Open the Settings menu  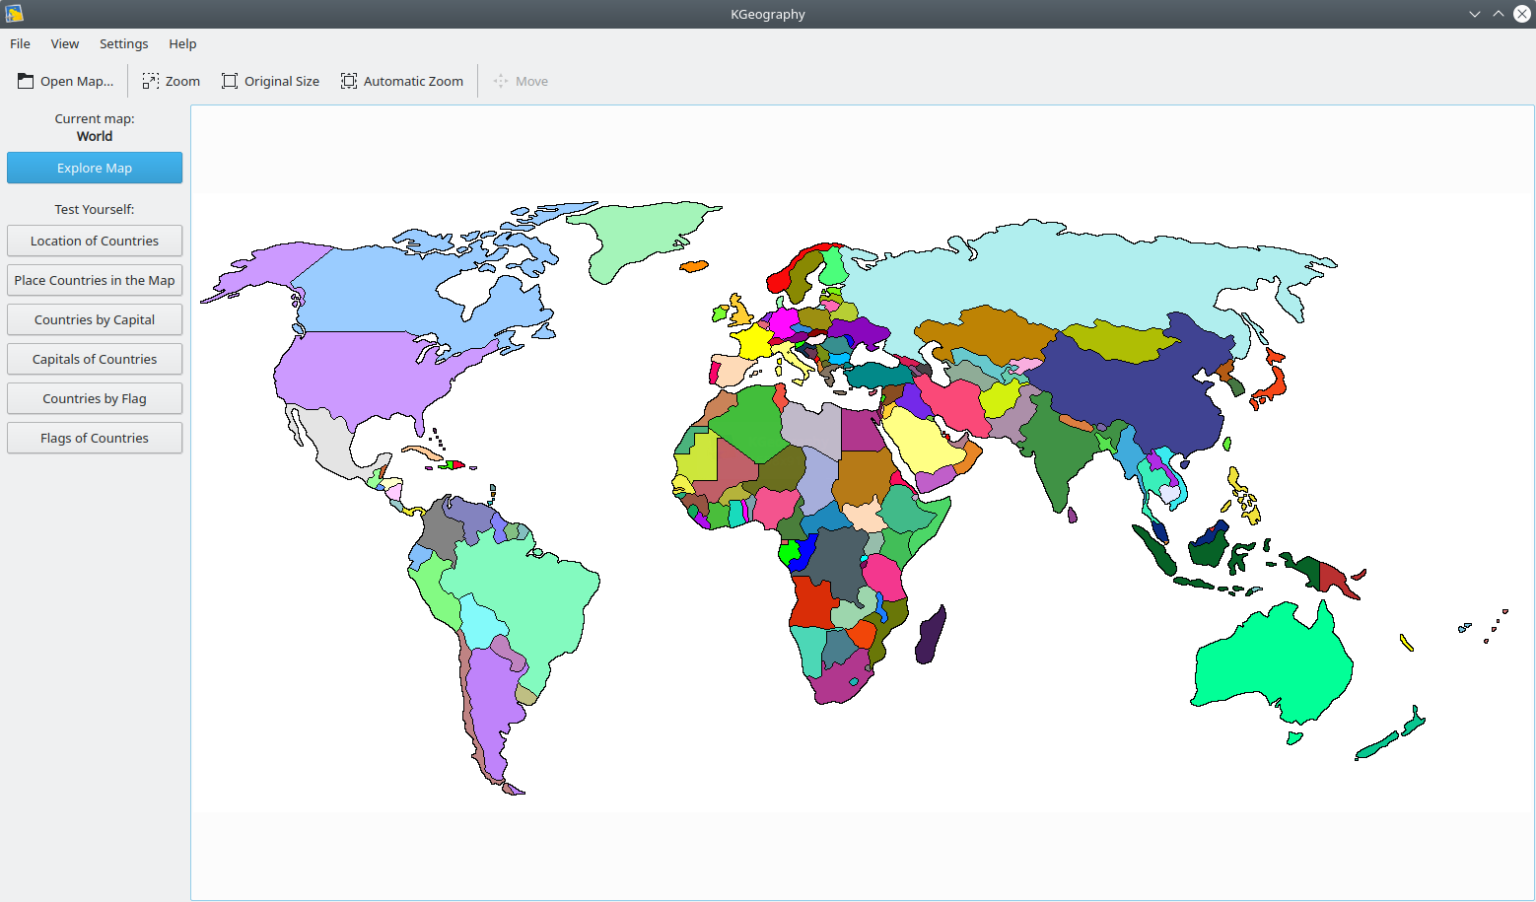[123, 44]
